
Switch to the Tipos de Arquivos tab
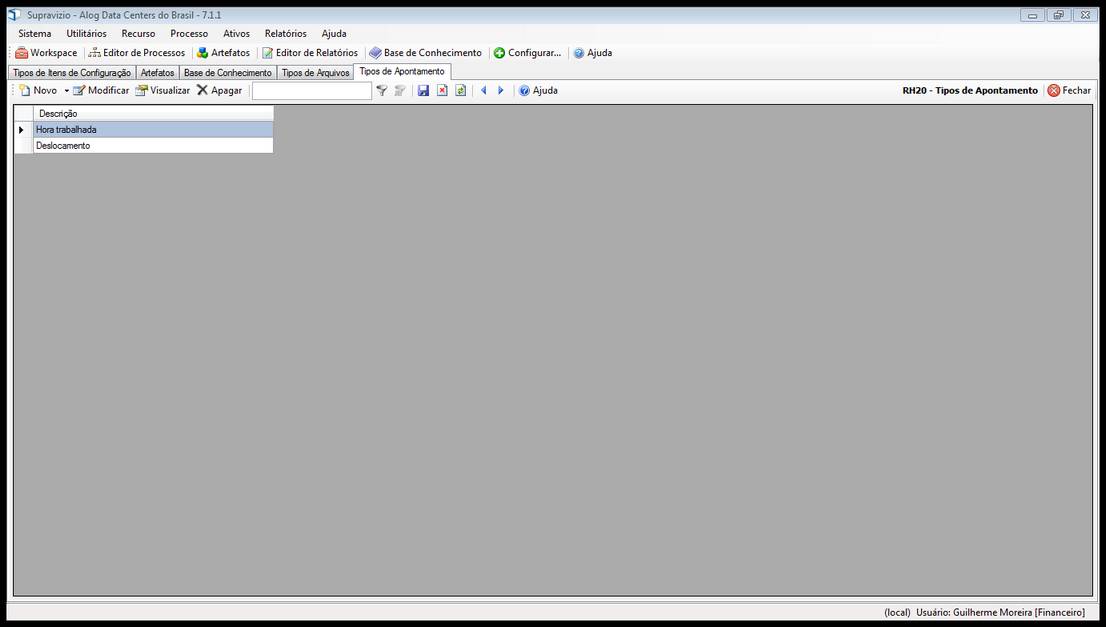[x=315, y=73]
